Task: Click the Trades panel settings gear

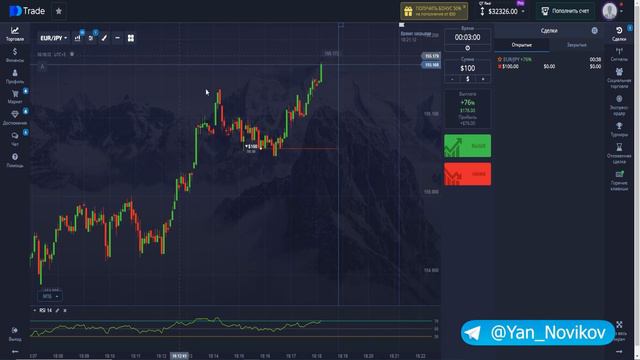Action: [594, 31]
